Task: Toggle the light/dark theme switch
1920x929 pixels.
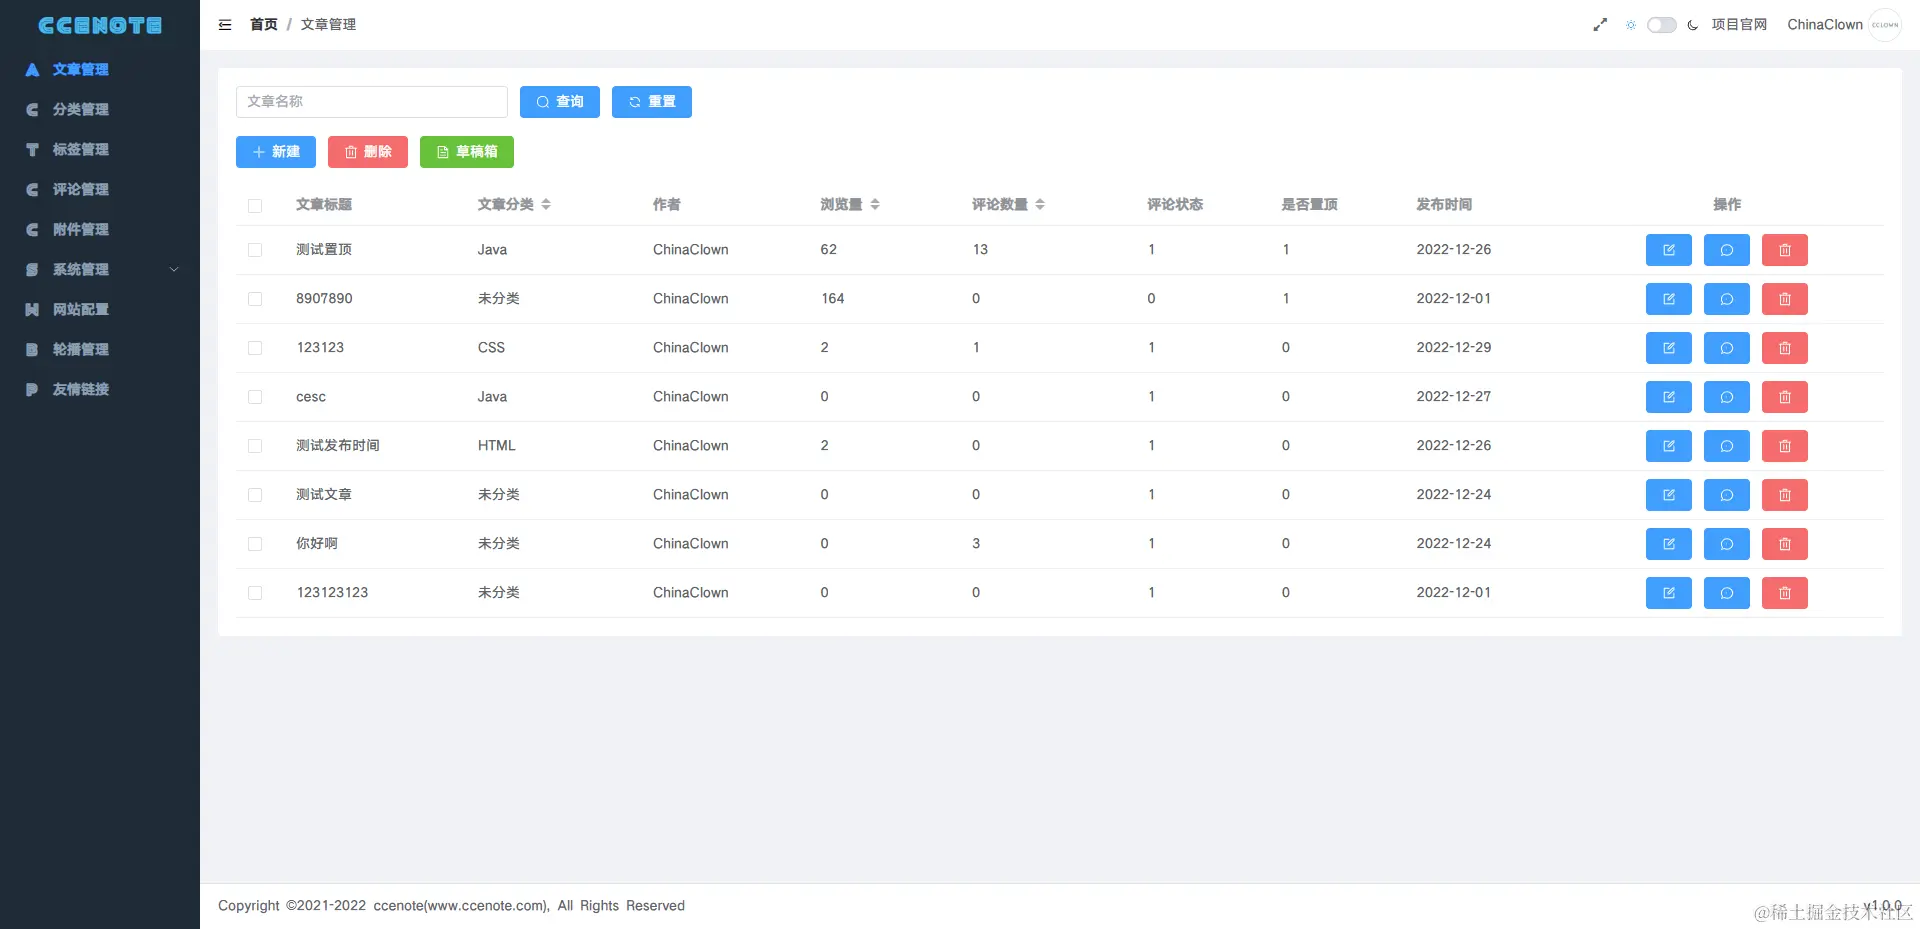Action: pos(1662,25)
